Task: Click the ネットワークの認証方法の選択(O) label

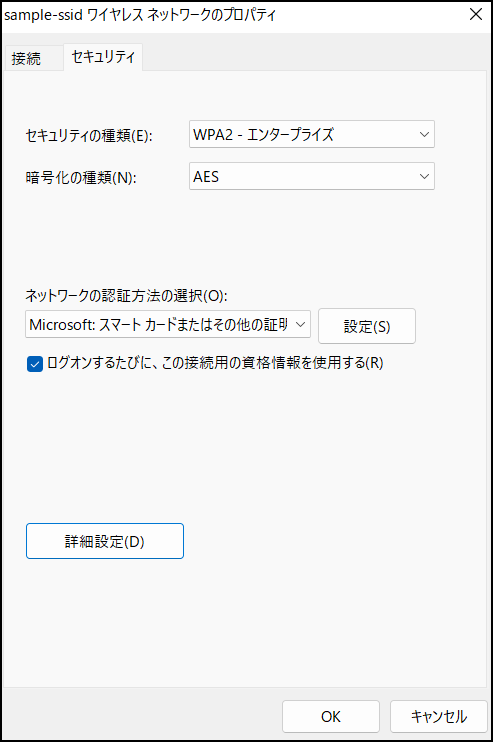Action: 126,296
